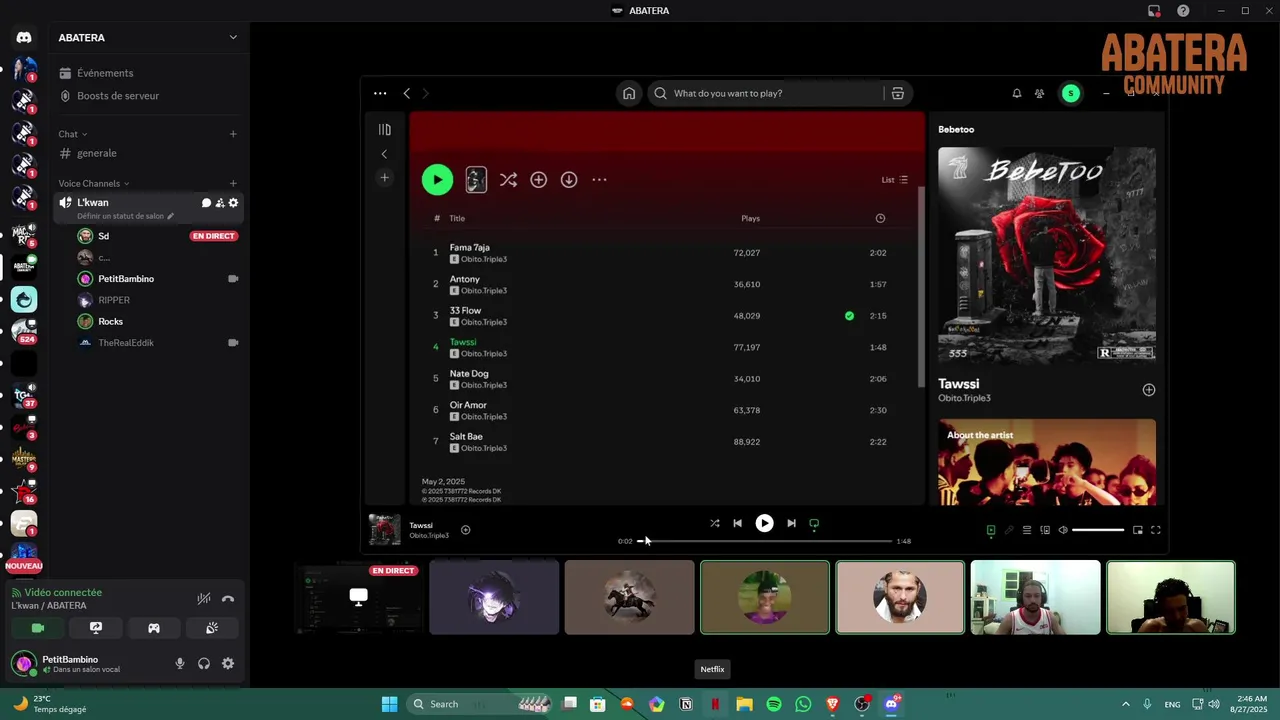Deafen audio with headphones icon

(x=204, y=663)
